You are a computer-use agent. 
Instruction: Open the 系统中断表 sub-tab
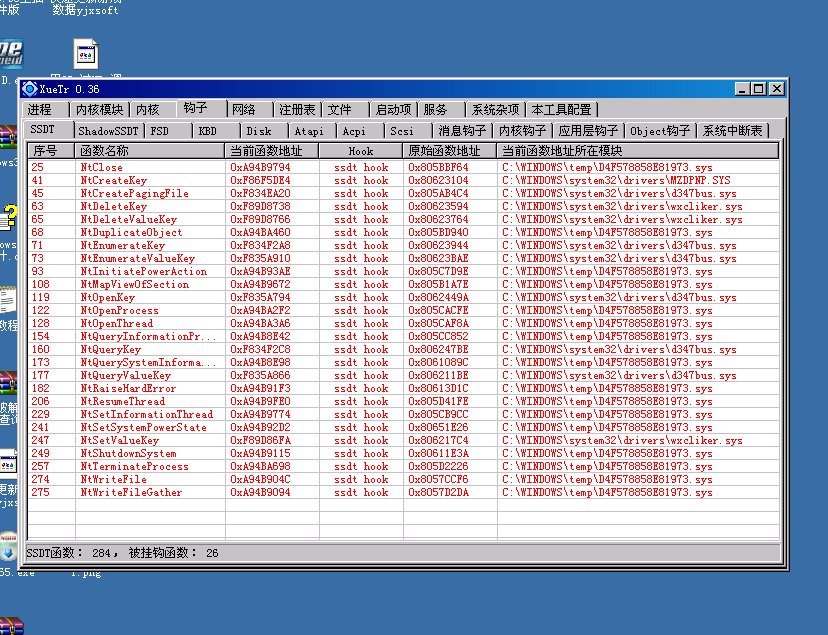click(x=732, y=131)
